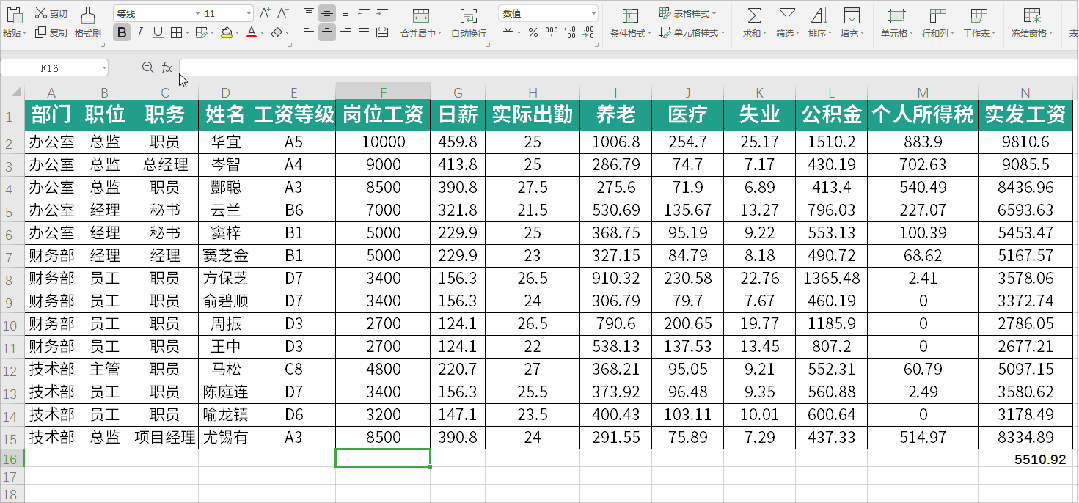
Task: Align text left horizontally
Action: click(309, 32)
